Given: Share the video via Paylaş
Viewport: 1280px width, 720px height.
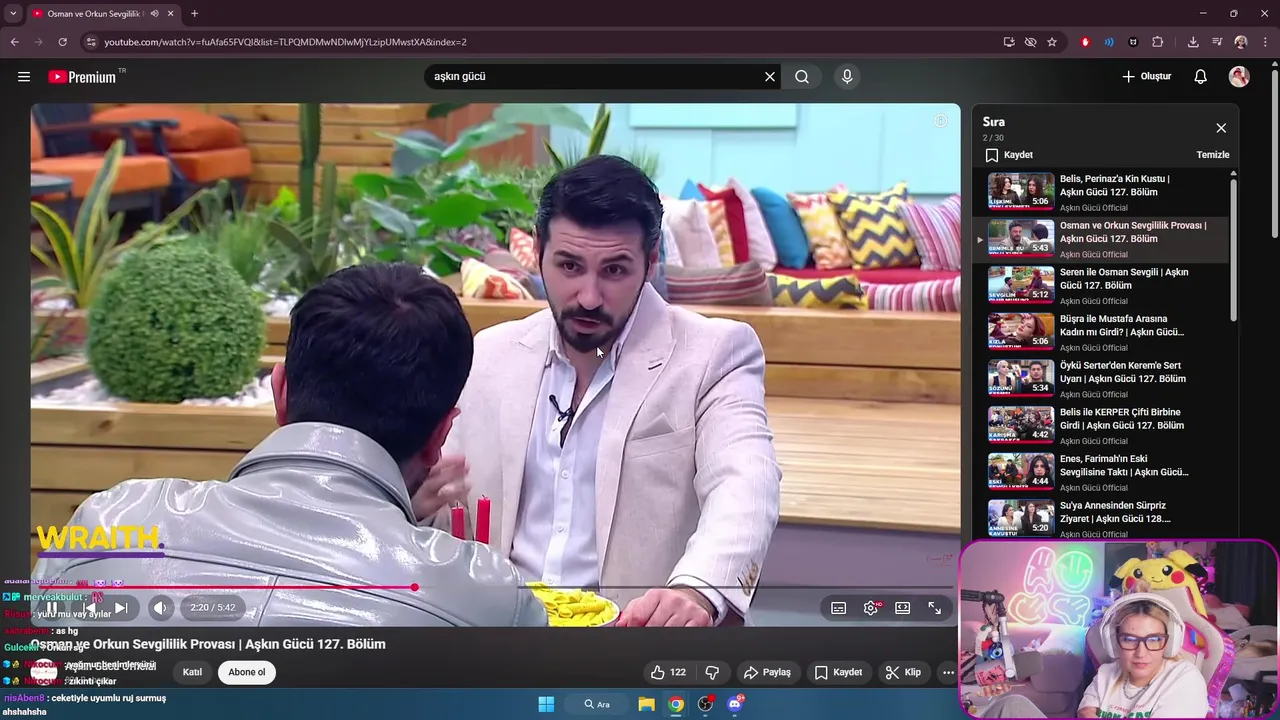Looking at the screenshot, I should [768, 672].
